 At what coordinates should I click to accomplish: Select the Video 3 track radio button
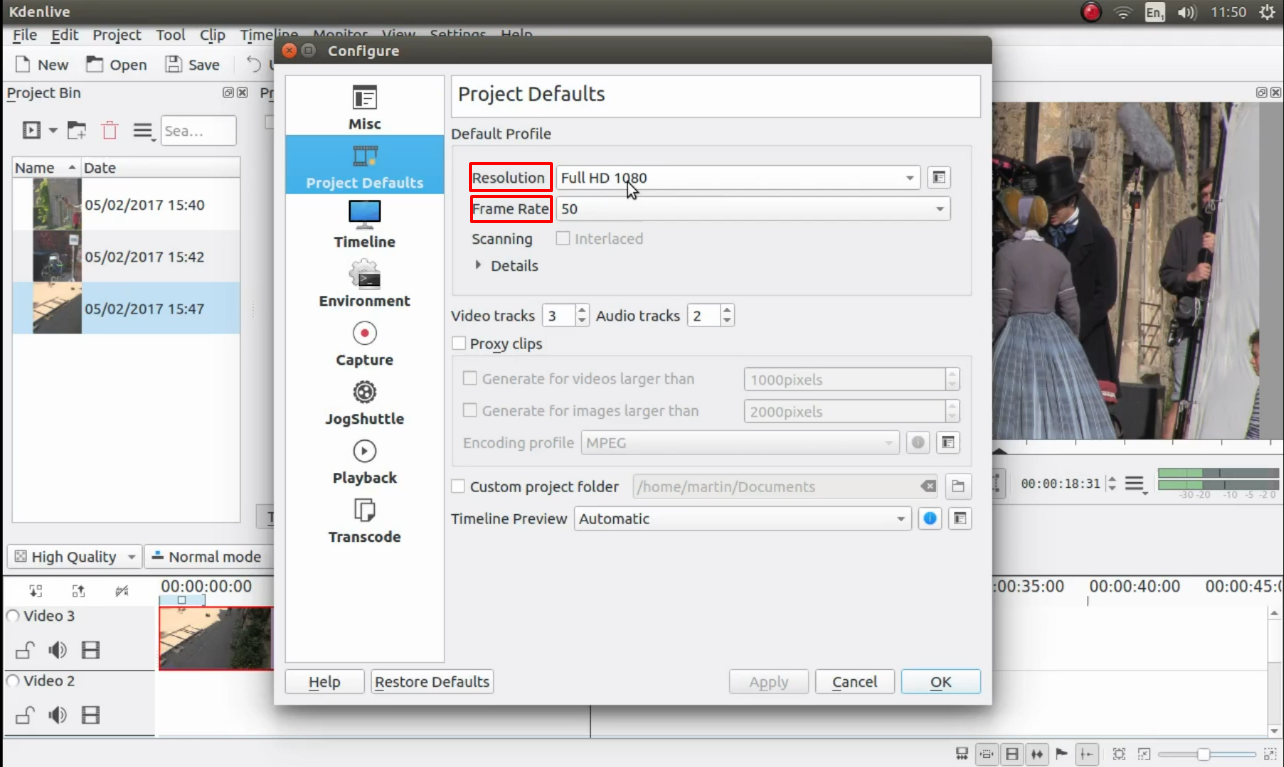coord(13,616)
